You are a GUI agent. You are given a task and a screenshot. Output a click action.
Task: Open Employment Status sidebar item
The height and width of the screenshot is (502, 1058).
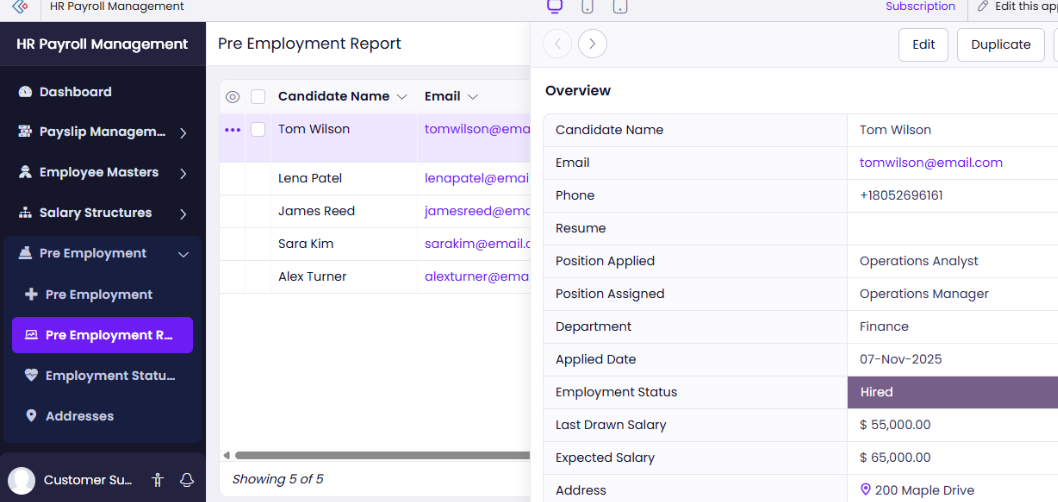tap(110, 376)
